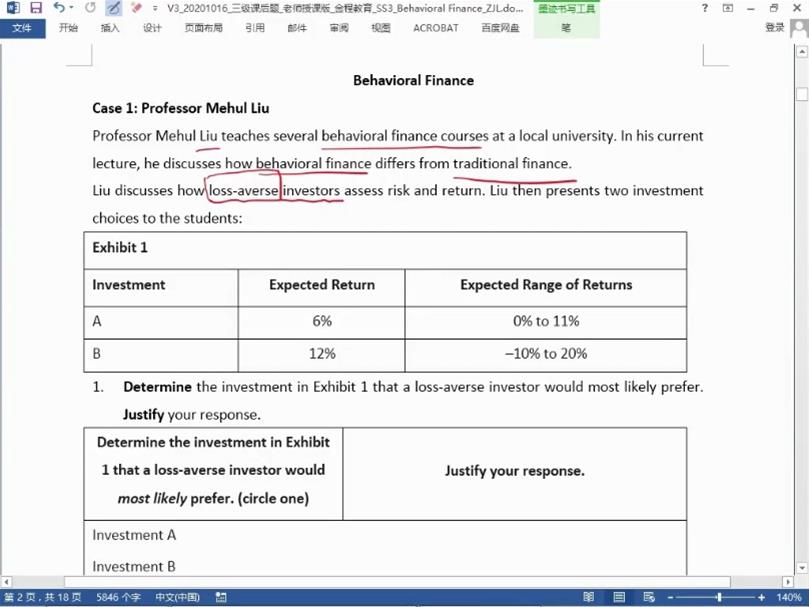Click the horizontal scrollbar right arrow
Screen dimensions: 809x607
[x=788, y=581]
